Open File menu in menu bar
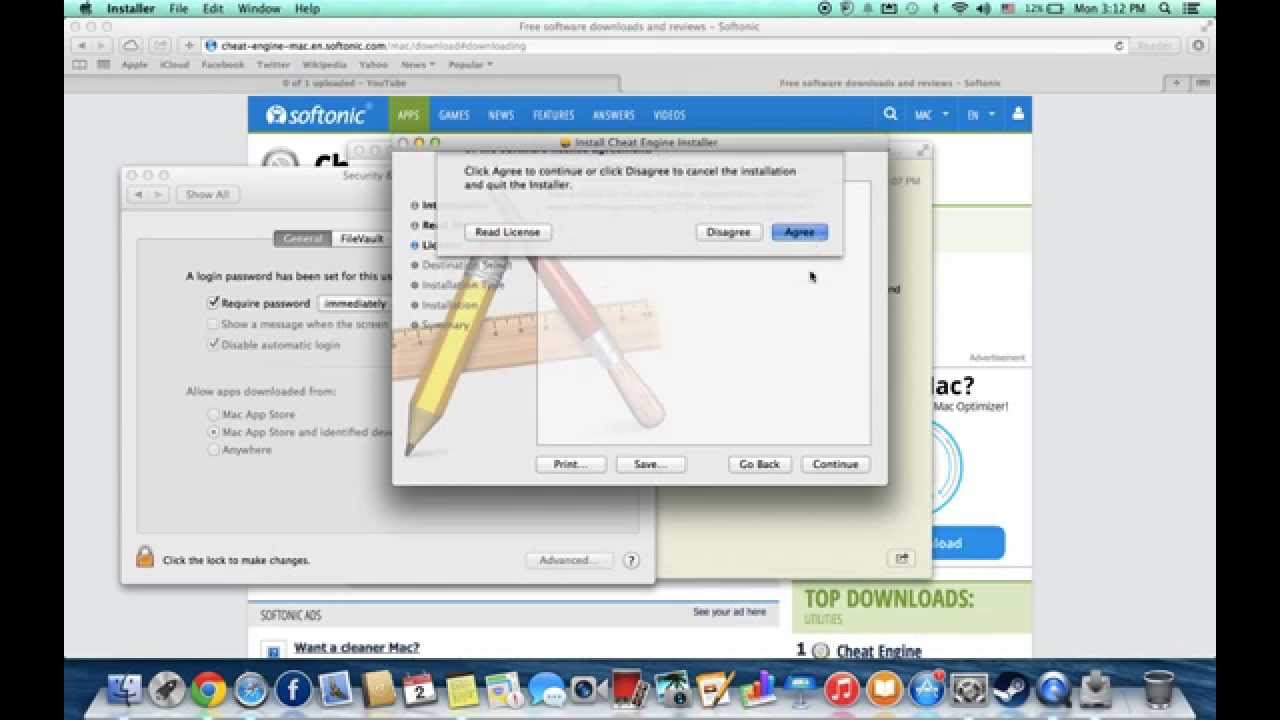This screenshot has width=1280, height=720. click(178, 8)
